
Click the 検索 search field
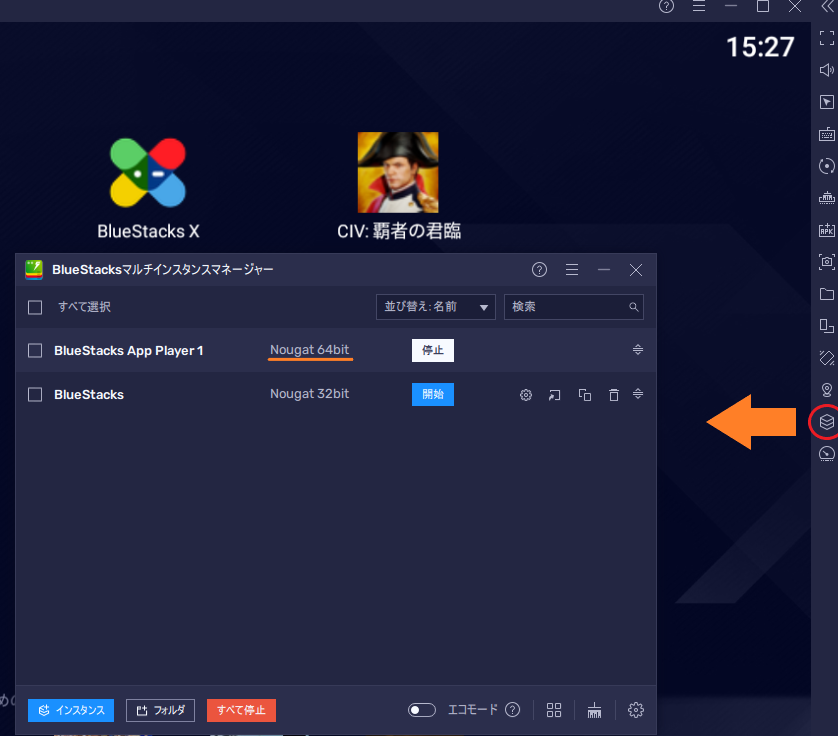568,307
